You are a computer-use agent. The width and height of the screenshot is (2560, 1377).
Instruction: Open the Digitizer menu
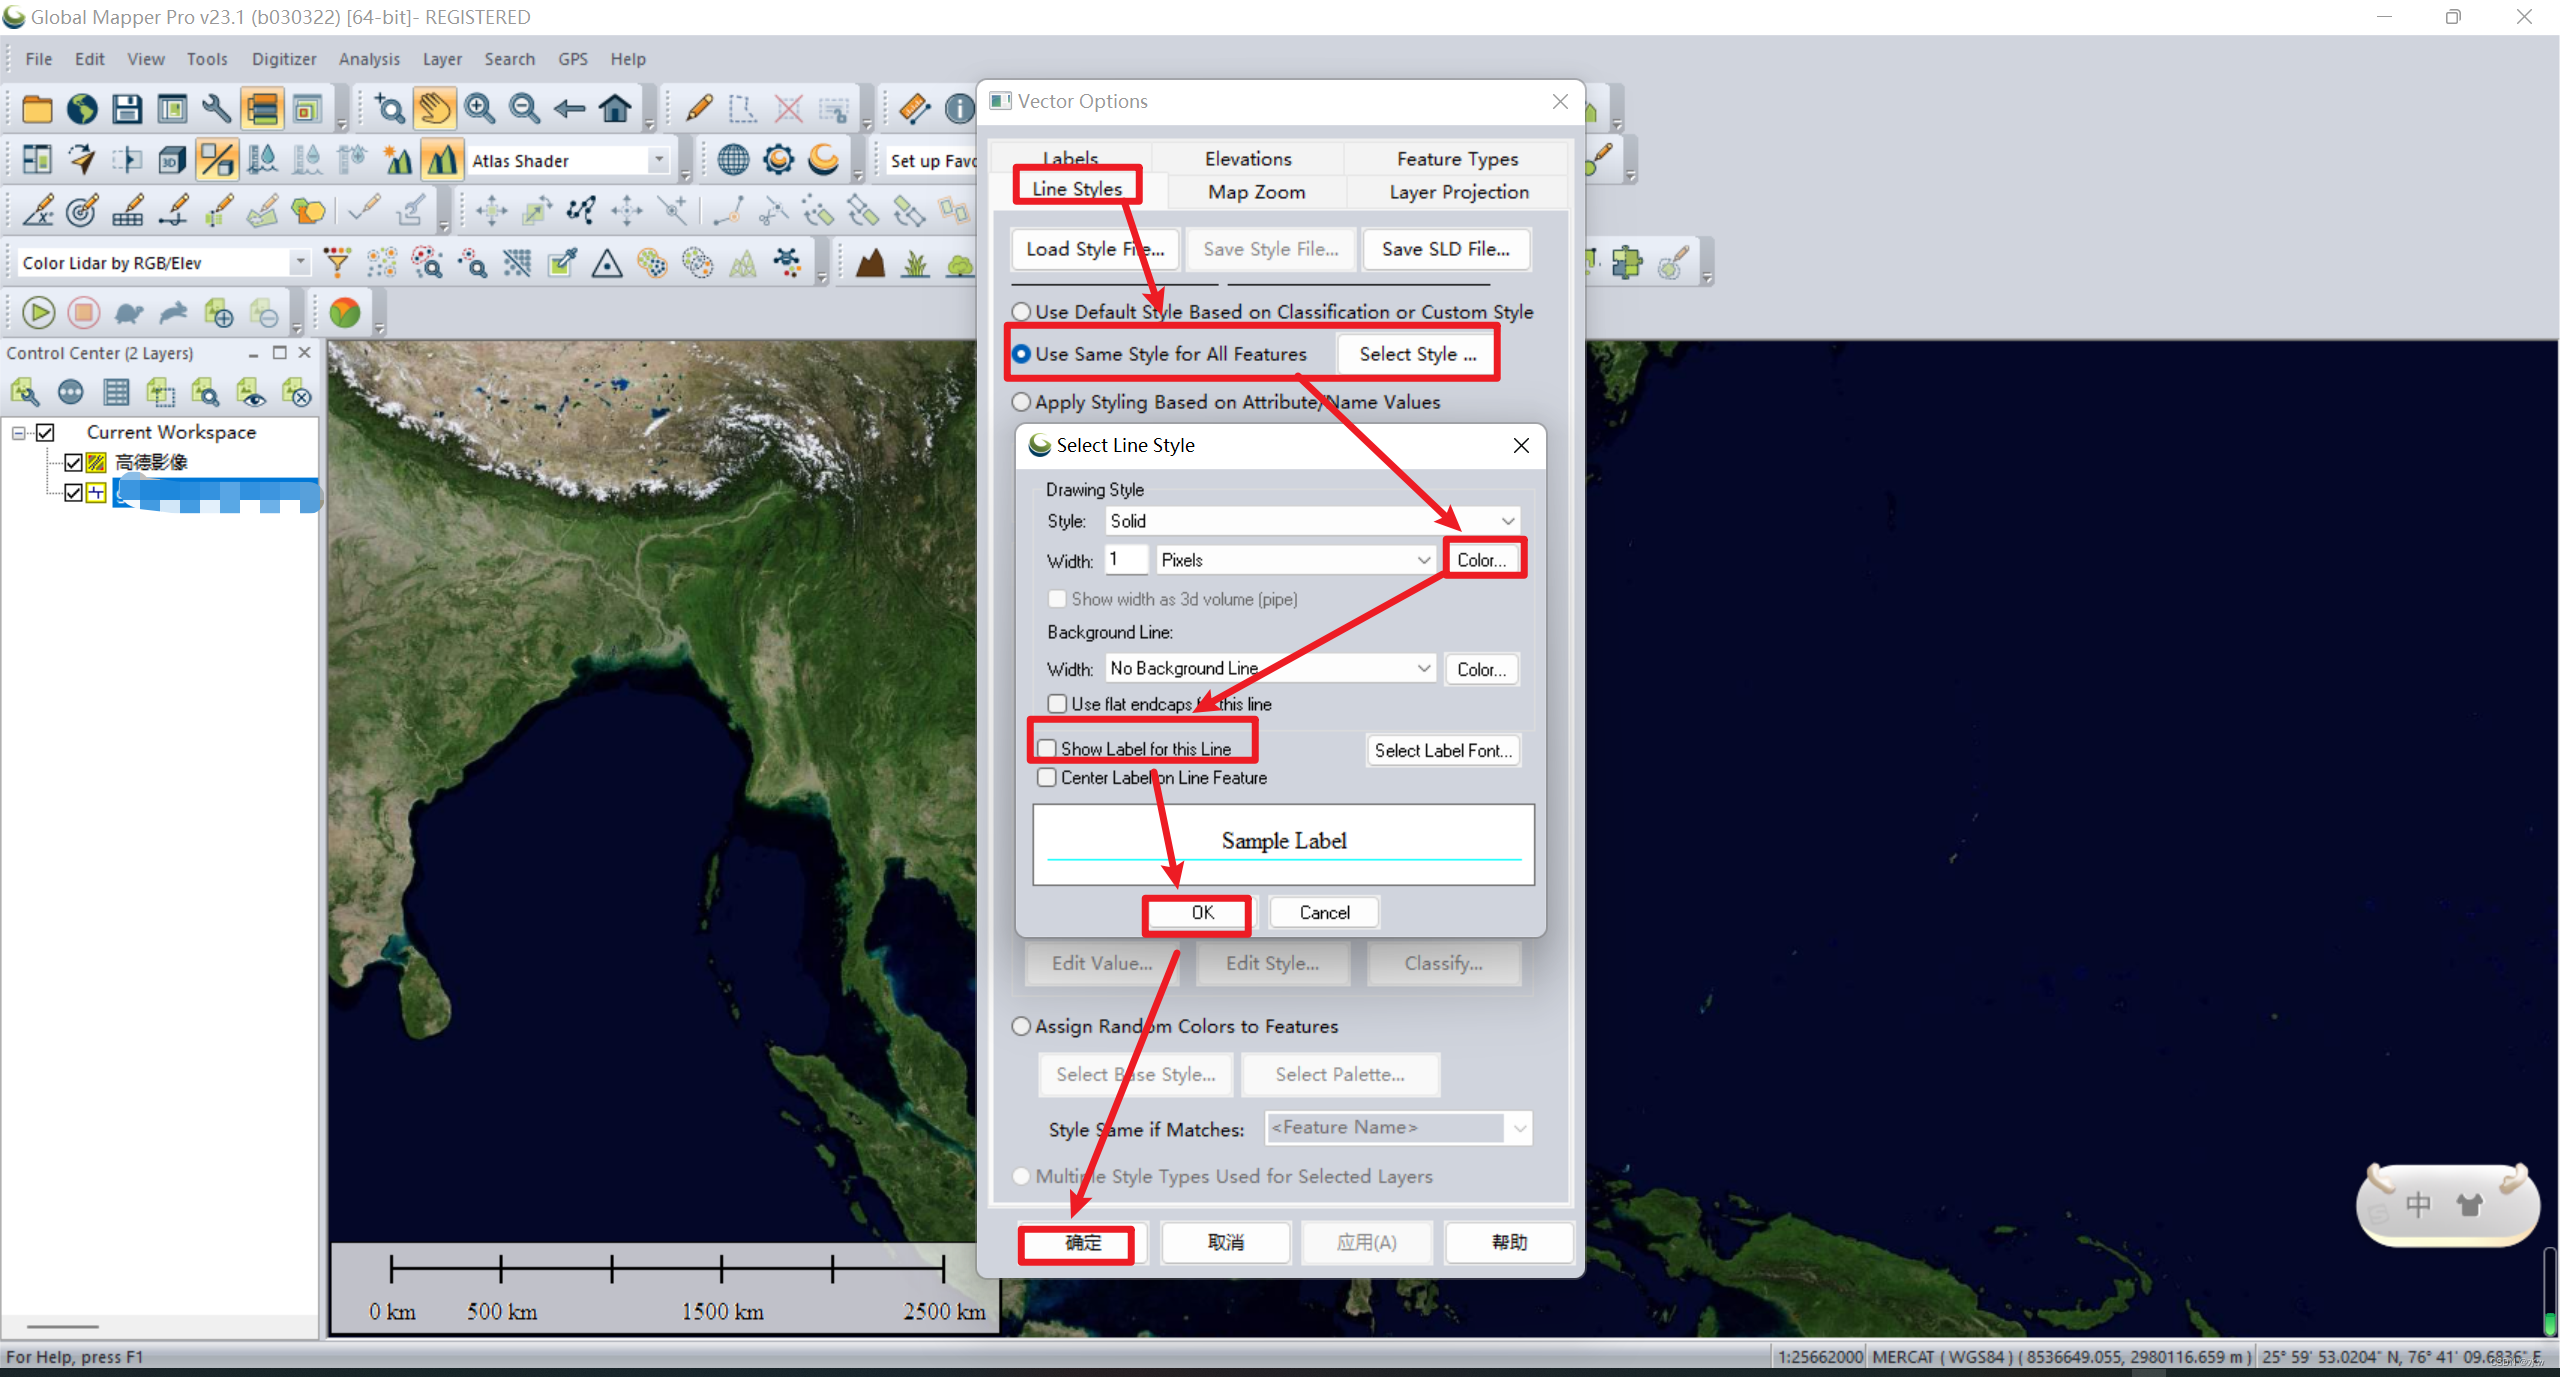point(283,59)
